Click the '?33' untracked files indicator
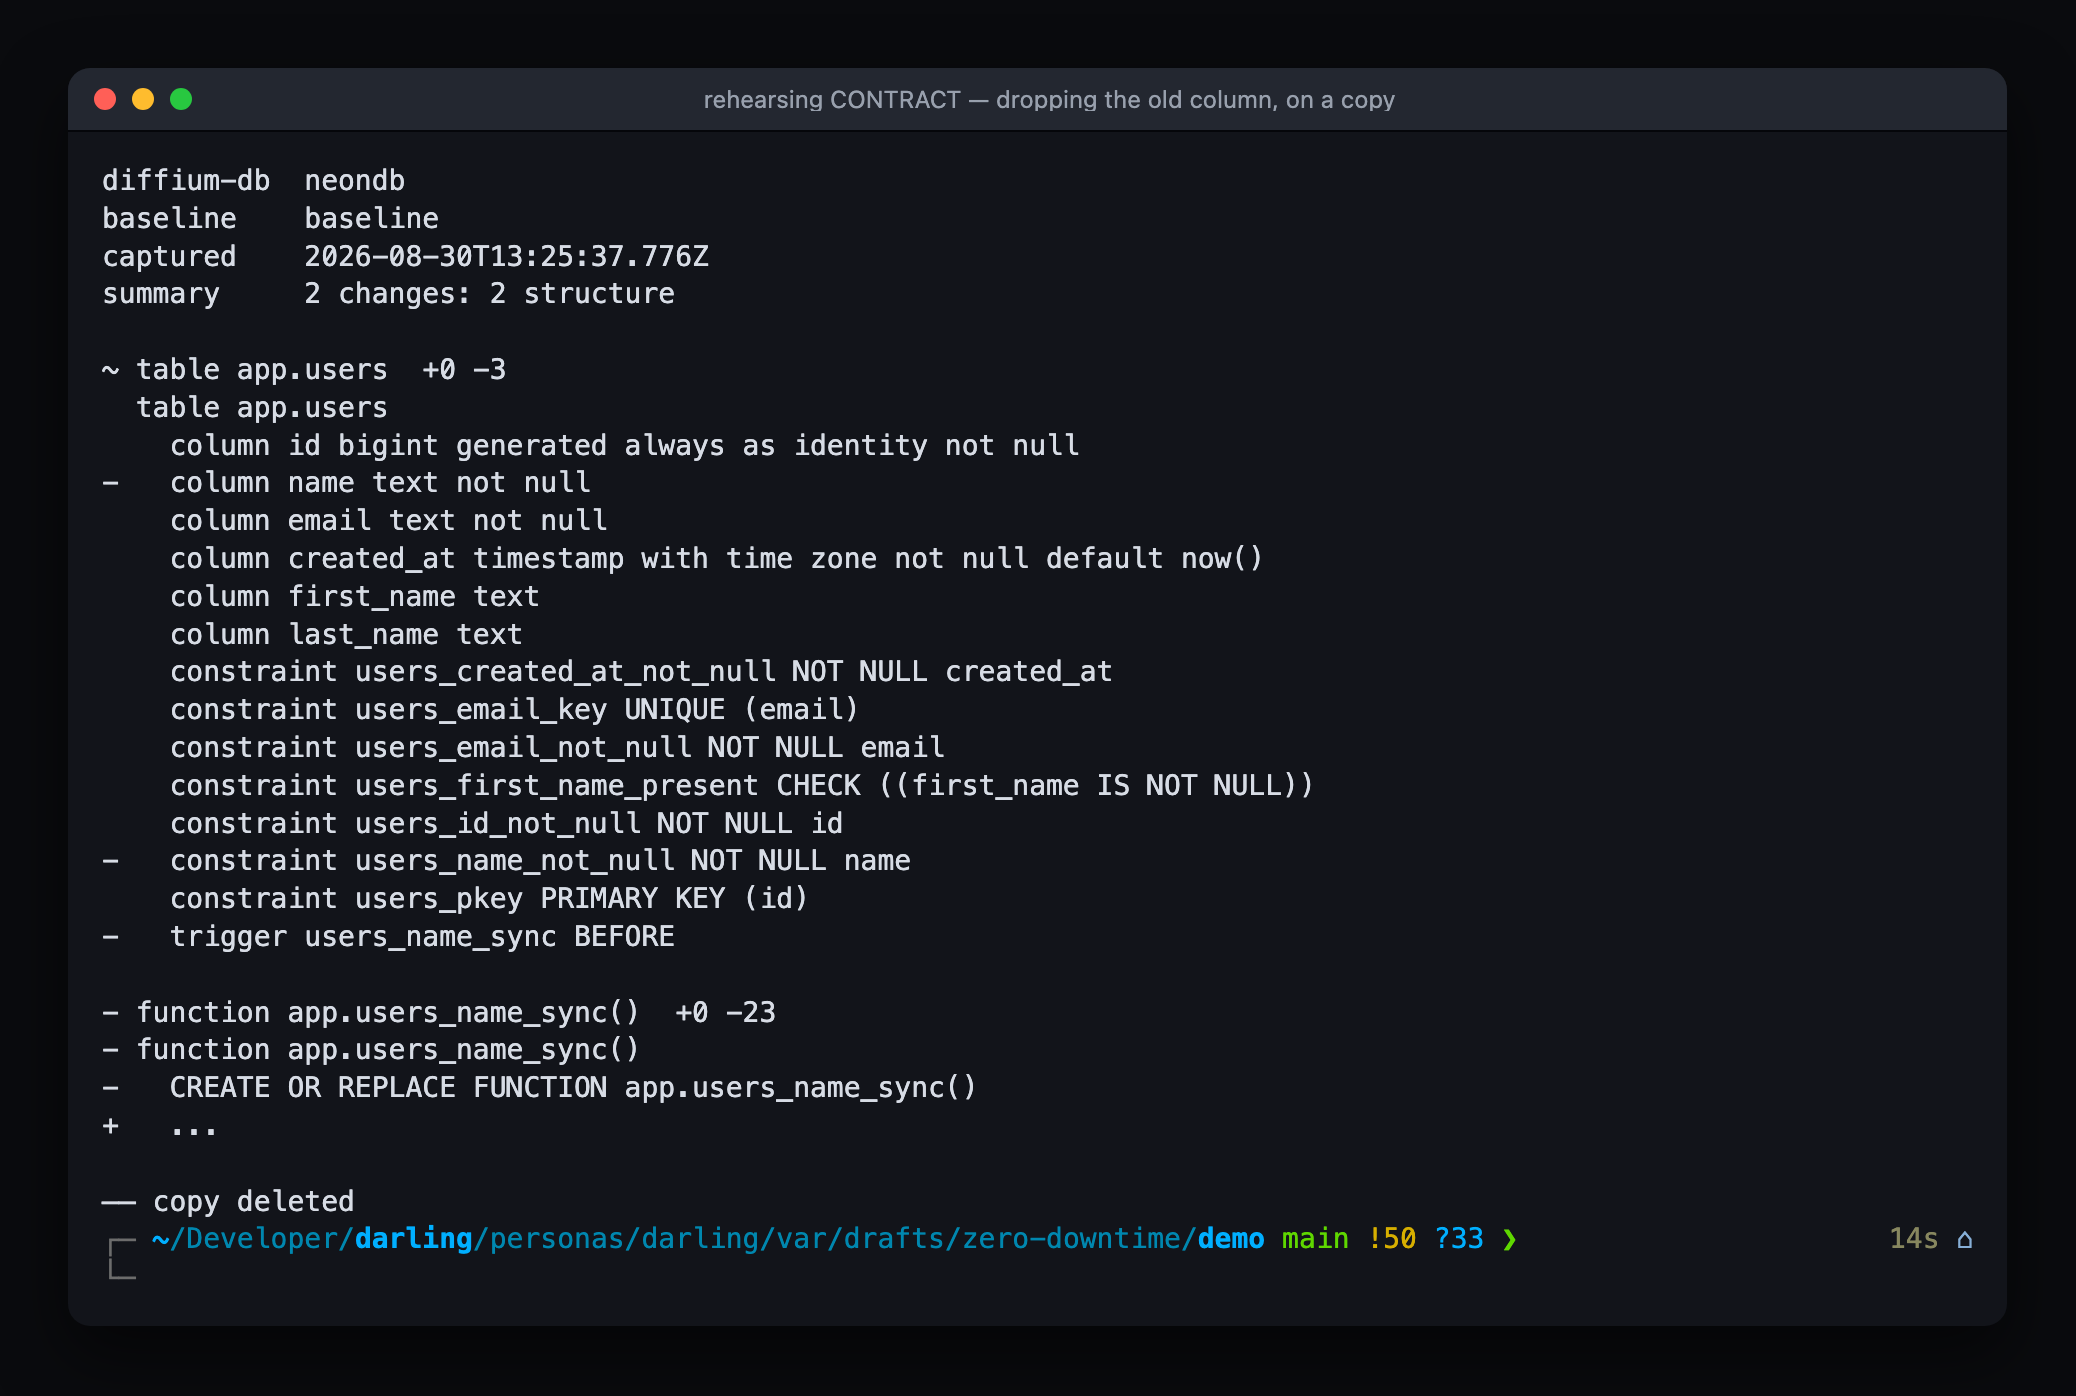This screenshot has width=2076, height=1396. coord(1459,1239)
